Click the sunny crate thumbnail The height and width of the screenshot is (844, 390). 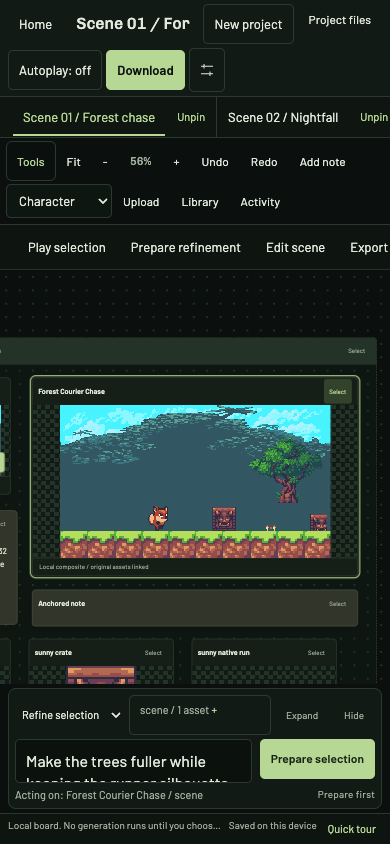(101, 675)
